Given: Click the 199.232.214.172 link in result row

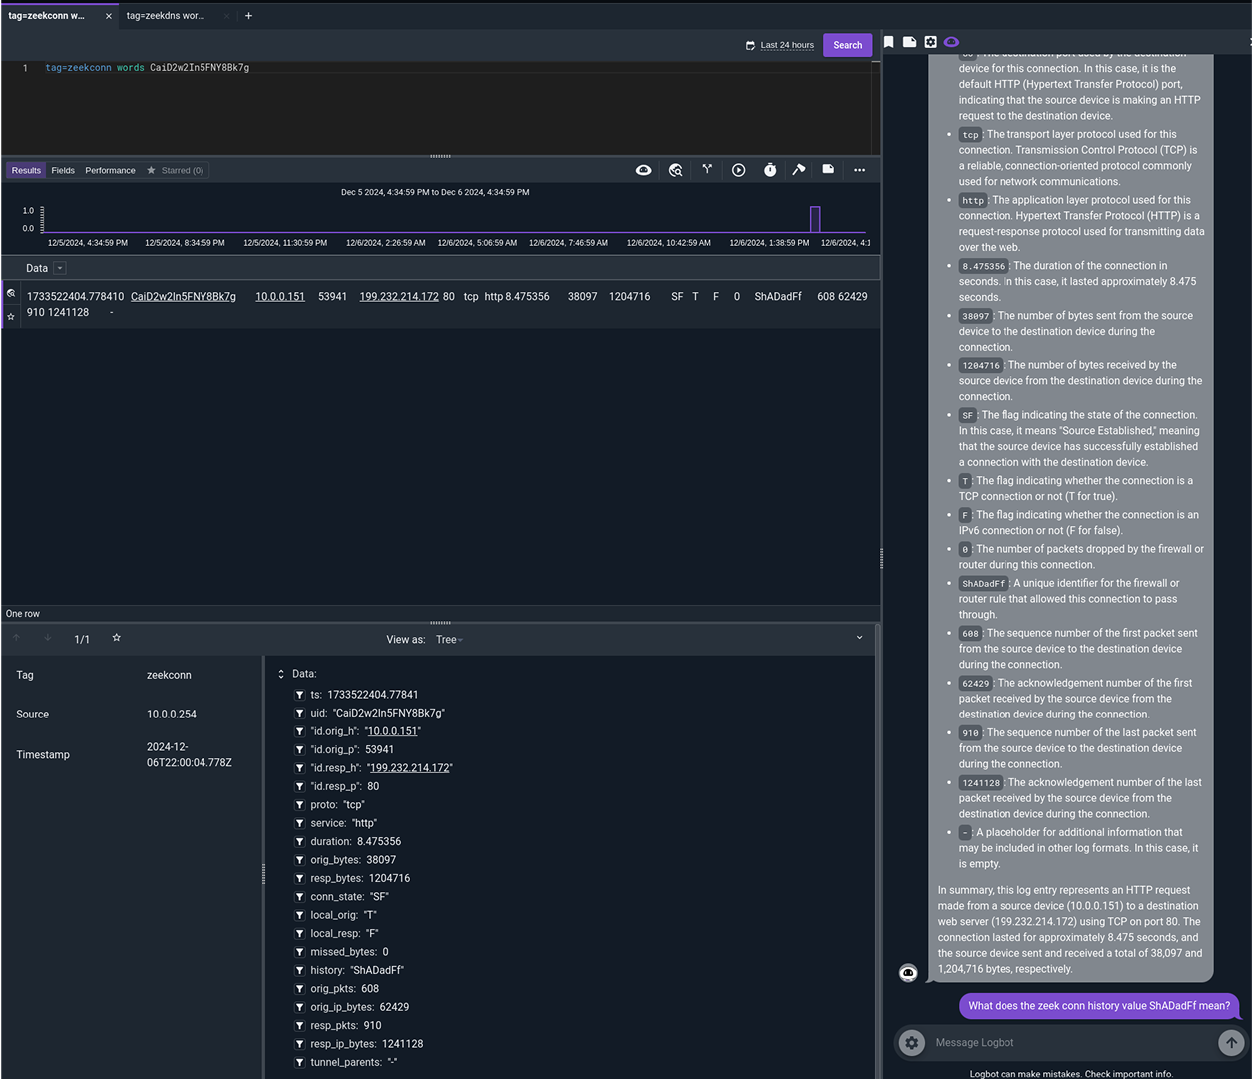Looking at the screenshot, I should pos(399,297).
